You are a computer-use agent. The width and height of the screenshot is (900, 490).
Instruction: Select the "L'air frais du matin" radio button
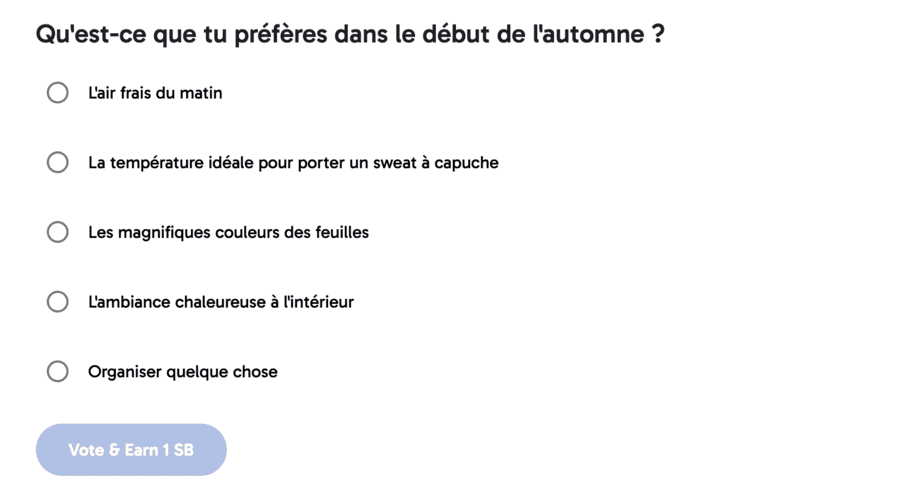tap(58, 93)
